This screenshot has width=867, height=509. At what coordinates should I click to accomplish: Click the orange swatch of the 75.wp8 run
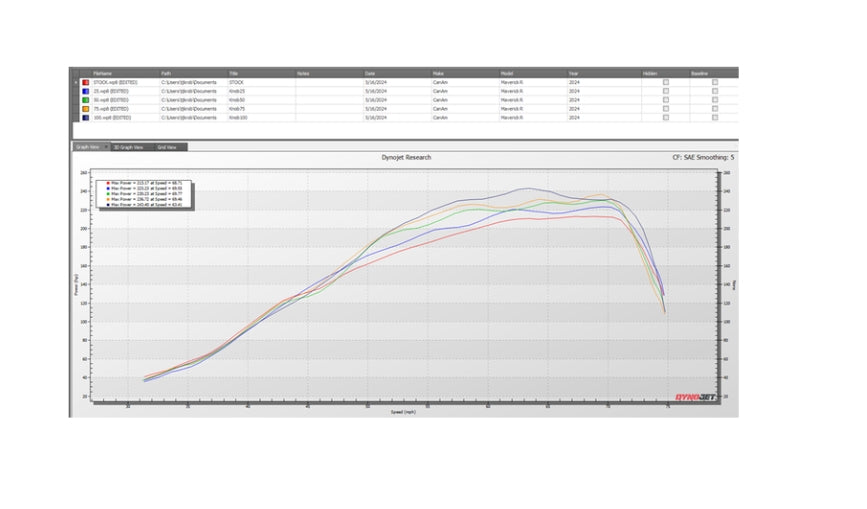tap(86, 109)
